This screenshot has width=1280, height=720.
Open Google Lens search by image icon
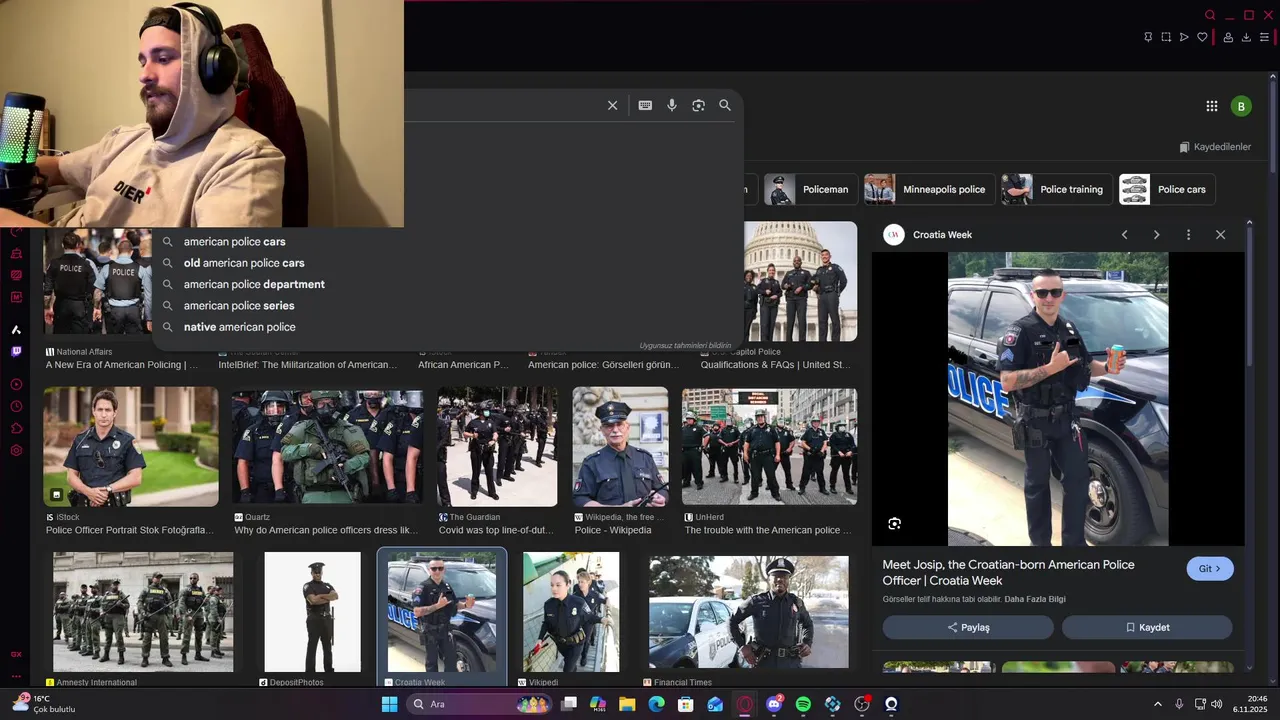click(698, 105)
